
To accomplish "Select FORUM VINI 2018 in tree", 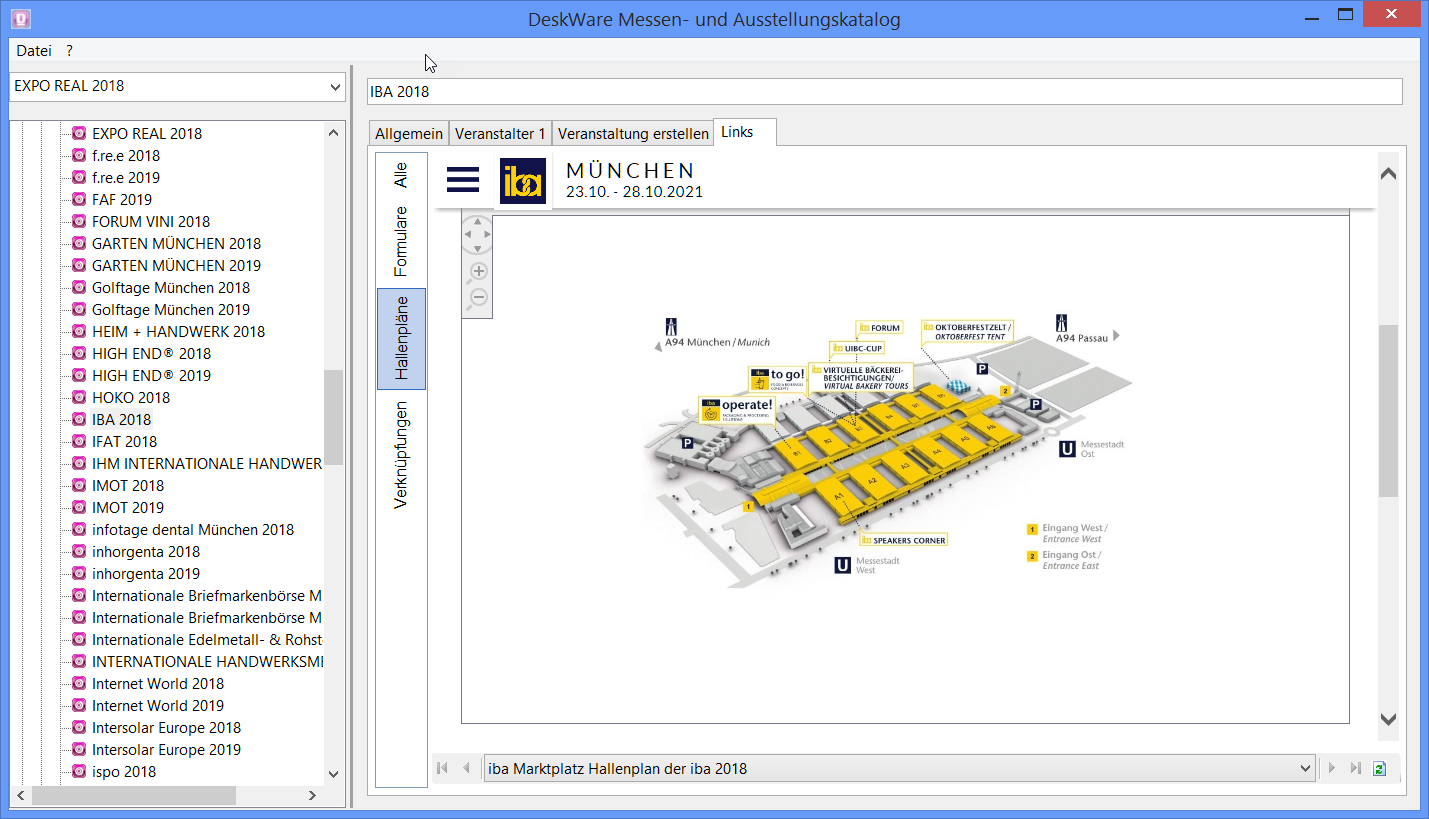I will coord(151,221).
